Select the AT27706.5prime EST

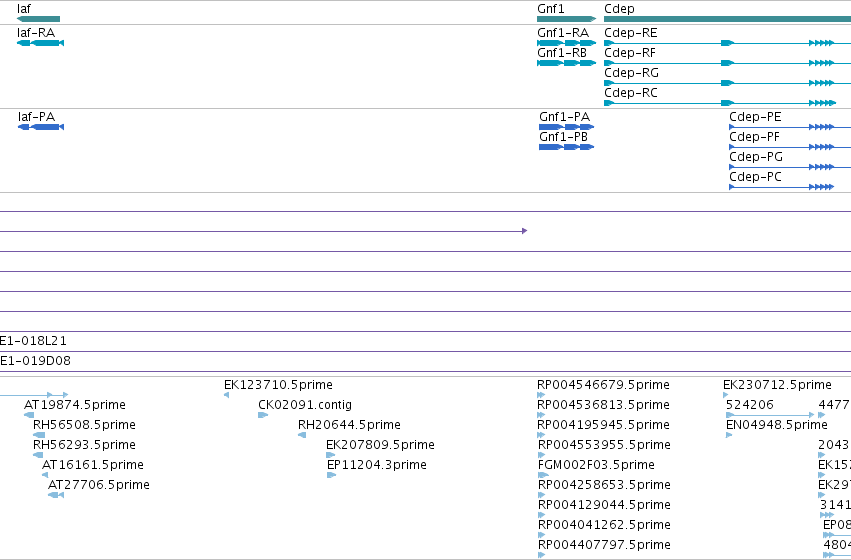pyautogui.click(x=99, y=485)
